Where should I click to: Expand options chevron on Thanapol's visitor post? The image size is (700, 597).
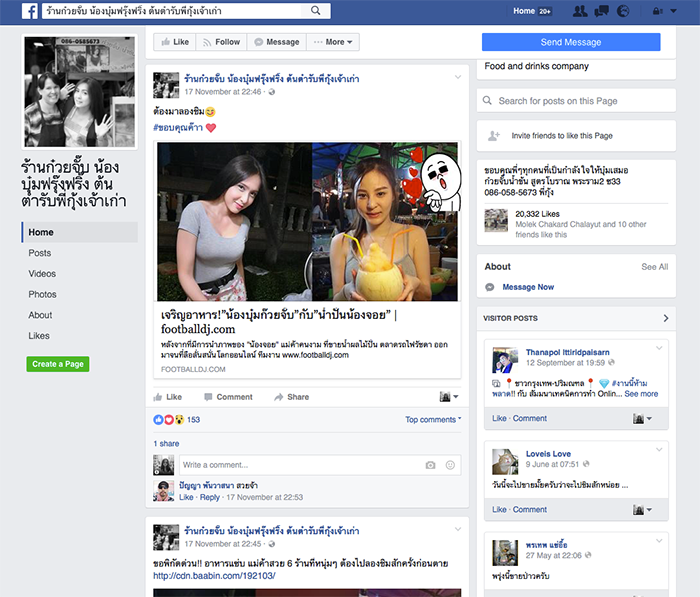(659, 348)
